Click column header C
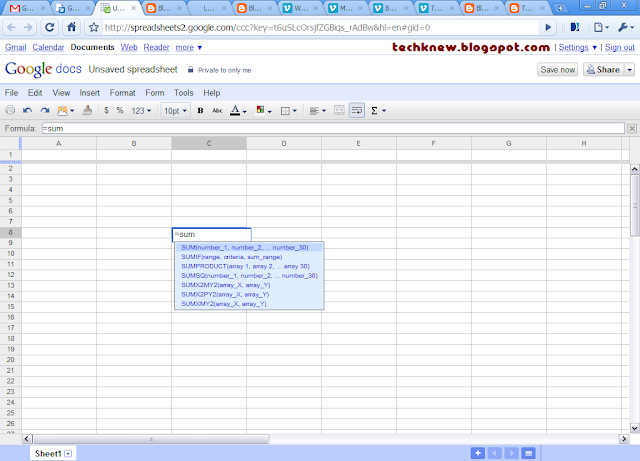 click(209, 143)
